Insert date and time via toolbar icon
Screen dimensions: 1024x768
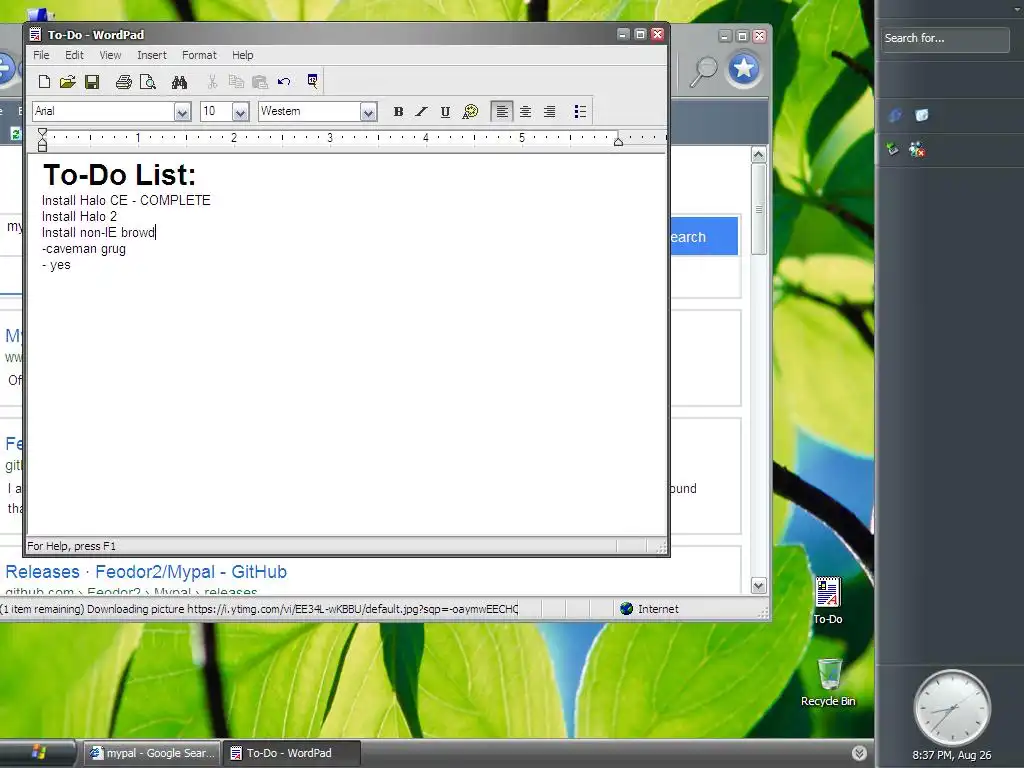(312, 81)
